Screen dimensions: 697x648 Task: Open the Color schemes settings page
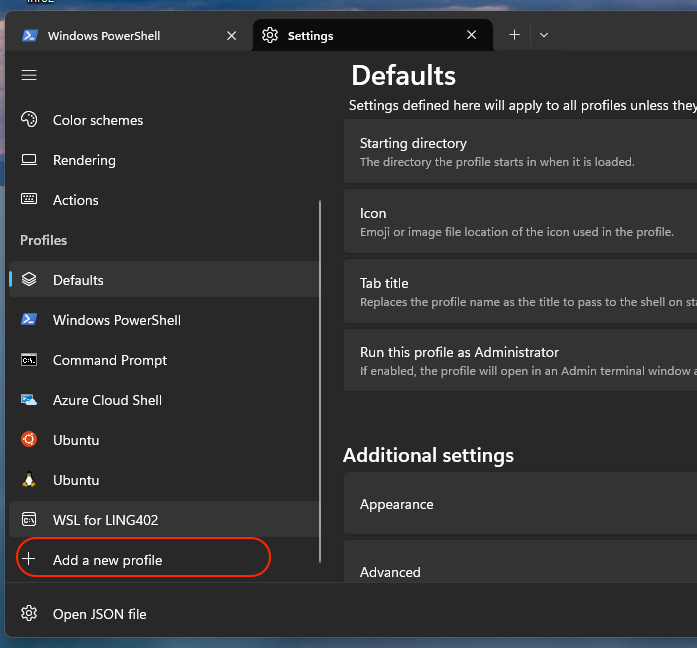tap(164, 120)
